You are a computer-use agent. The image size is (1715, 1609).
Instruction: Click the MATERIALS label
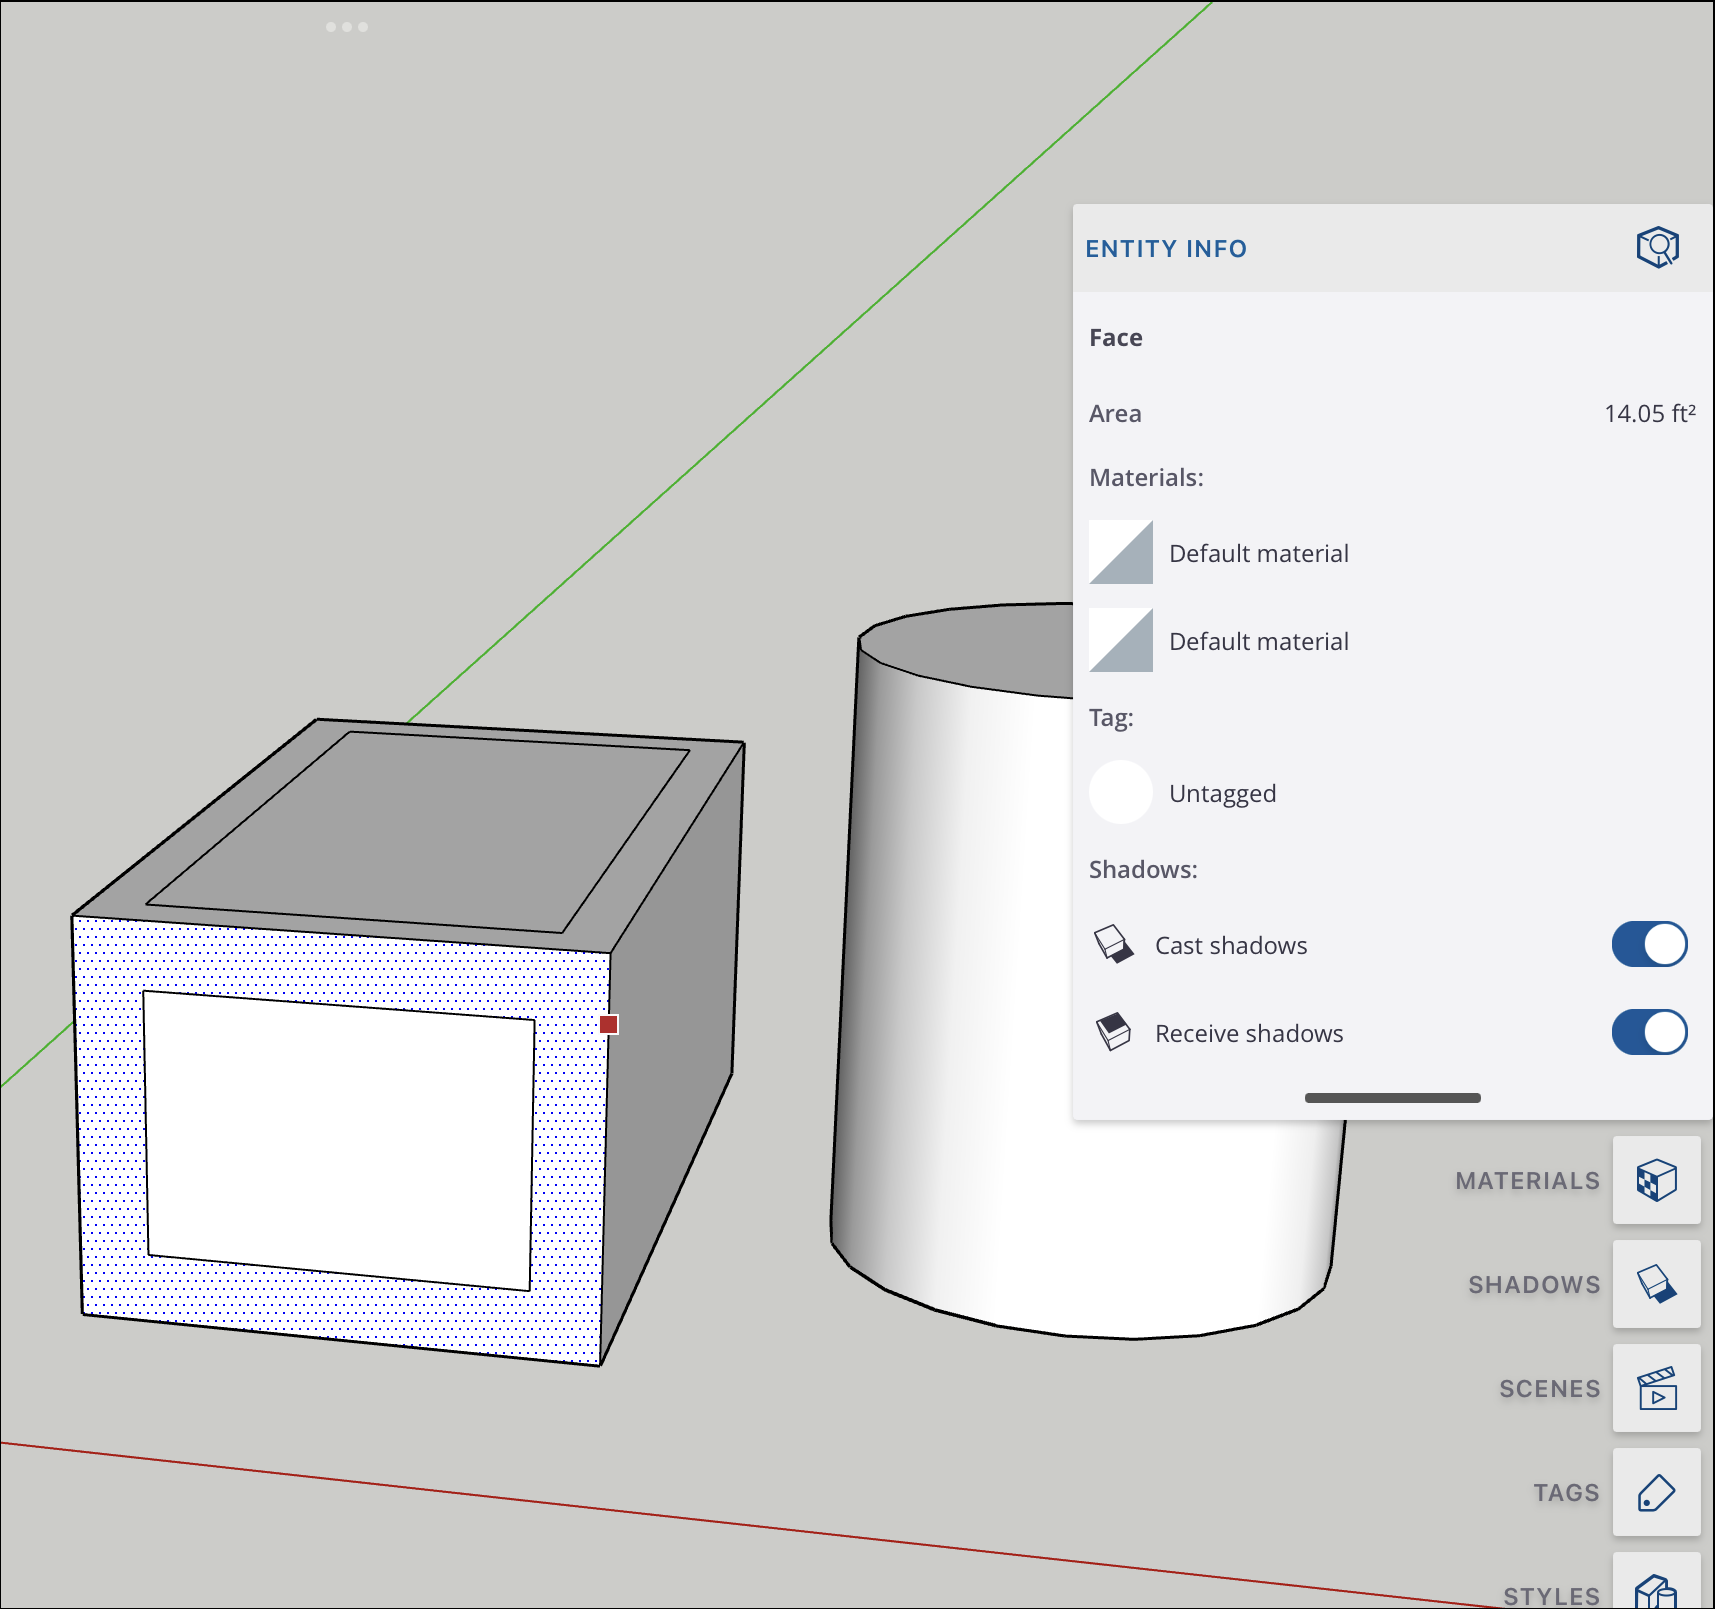[1527, 1181]
